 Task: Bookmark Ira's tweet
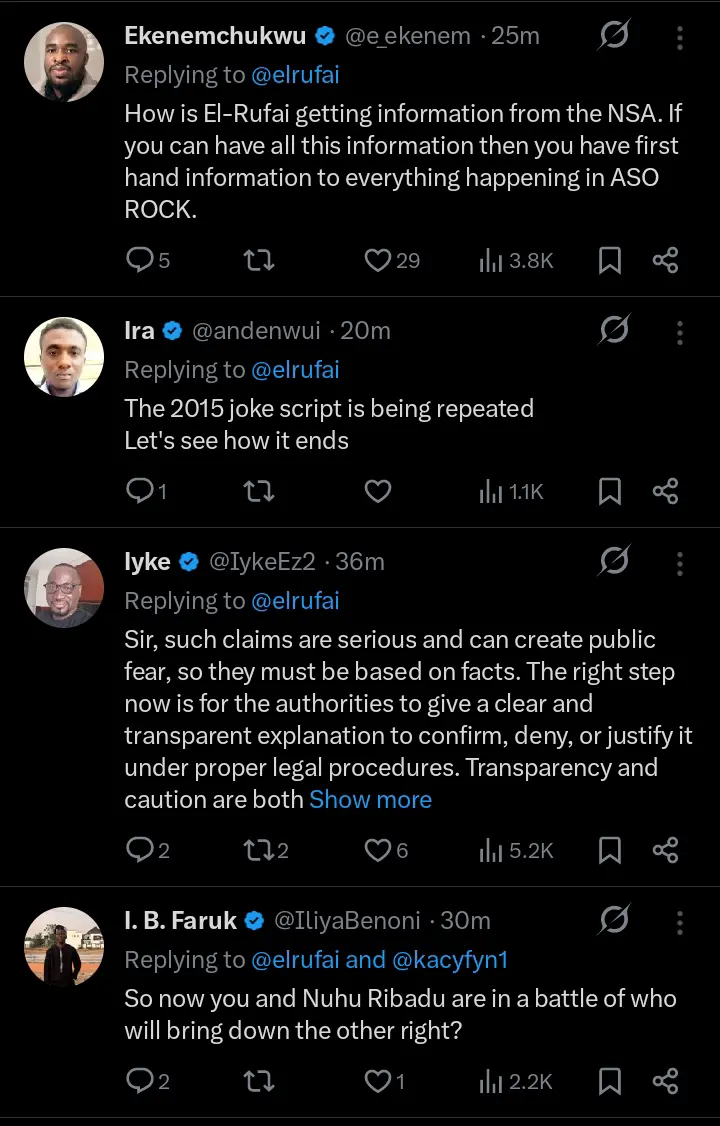click(609, 491)
